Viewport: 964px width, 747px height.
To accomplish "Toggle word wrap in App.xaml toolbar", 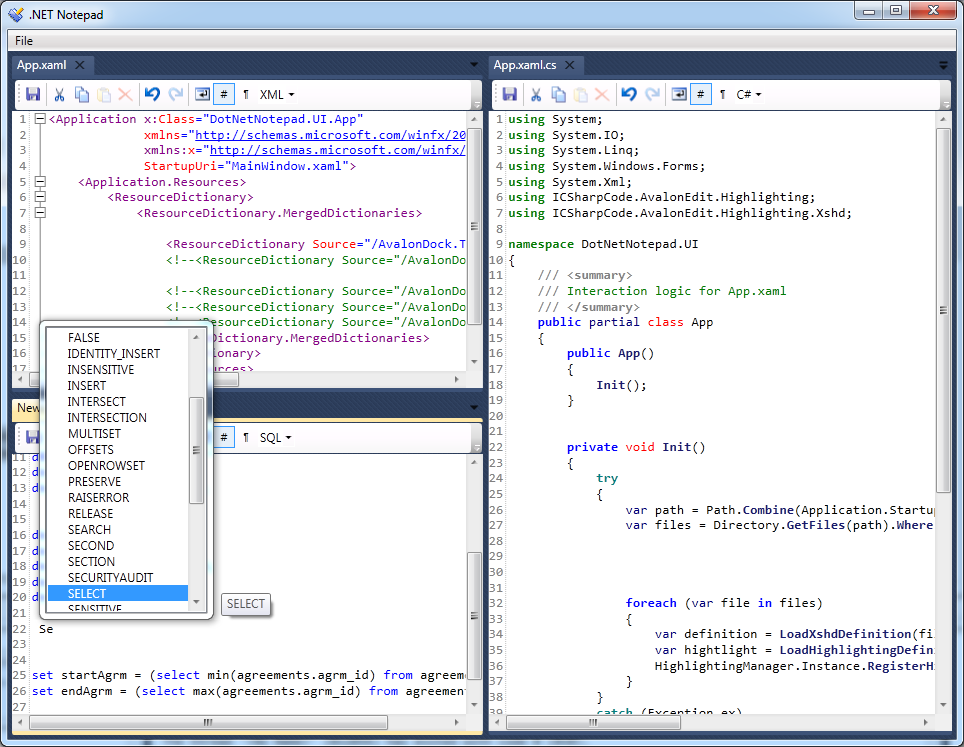I will pyautogui.click(x=202, y=94).
